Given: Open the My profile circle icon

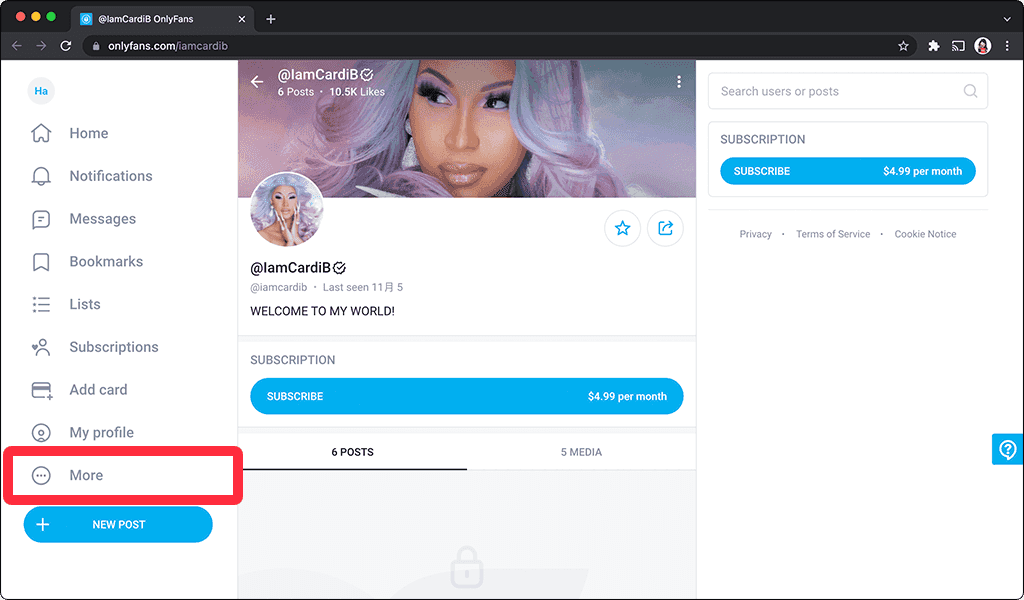Looking at the screenshot, I should click(x=41, y=433).
